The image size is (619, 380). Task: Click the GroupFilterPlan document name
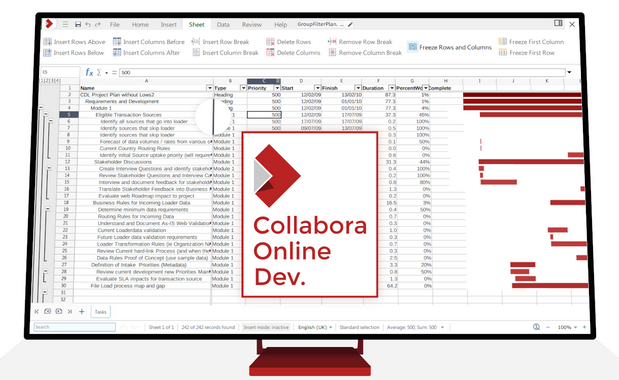click(x=321, y=24)
